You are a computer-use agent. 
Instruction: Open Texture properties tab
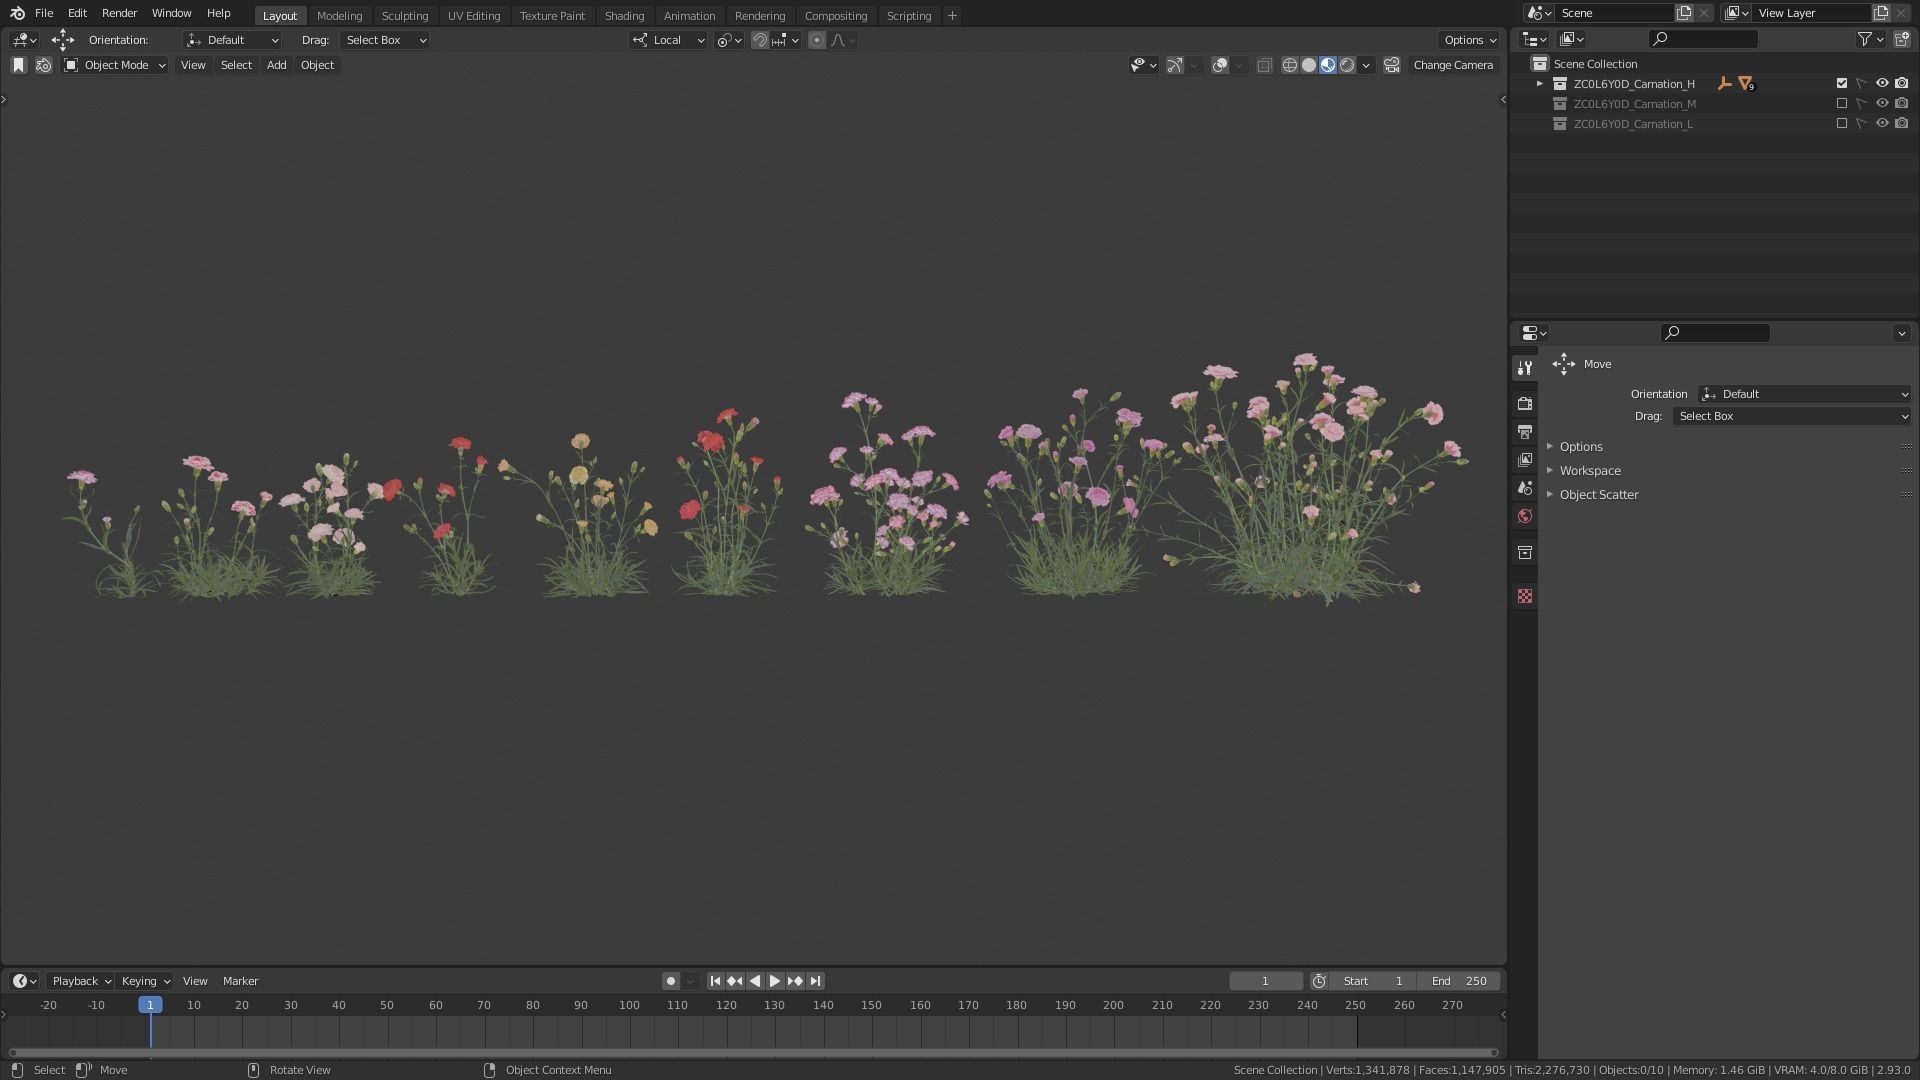click(1525, 597)
